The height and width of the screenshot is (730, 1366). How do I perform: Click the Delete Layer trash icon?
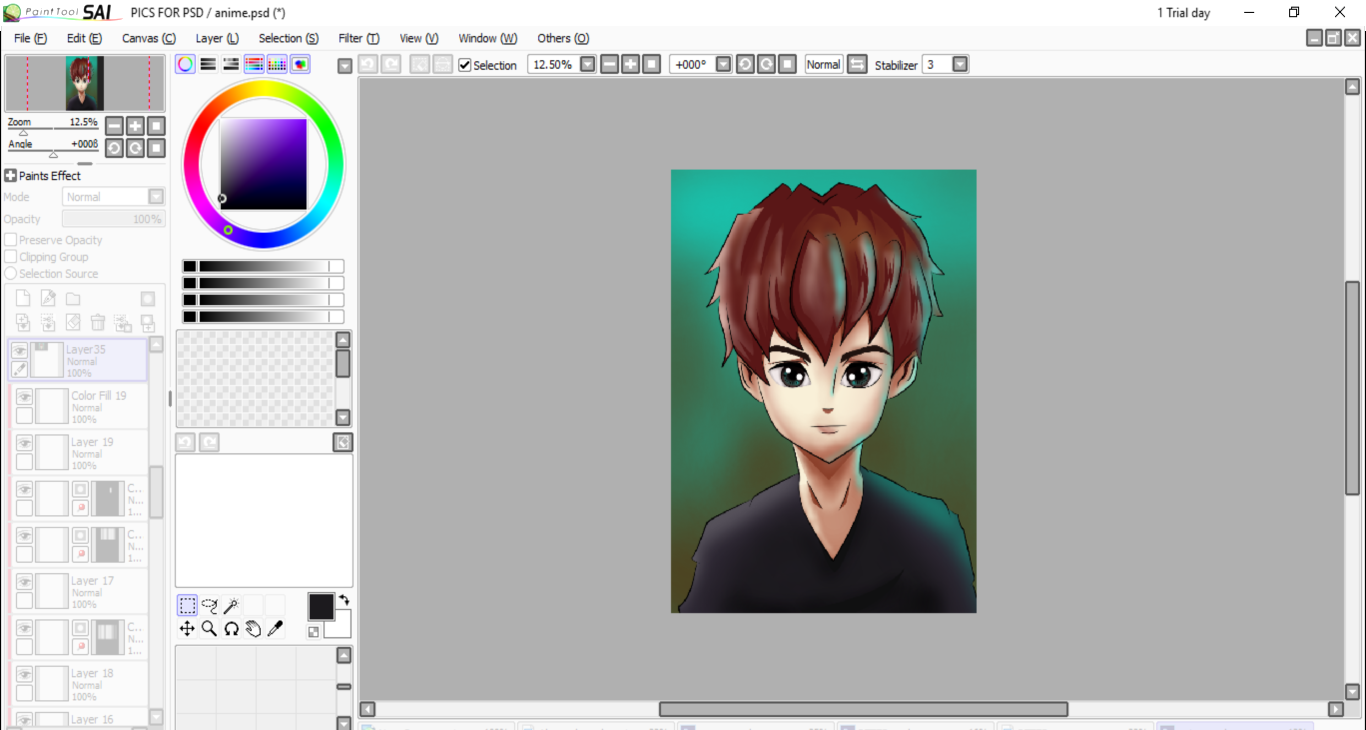pos(98,322)
